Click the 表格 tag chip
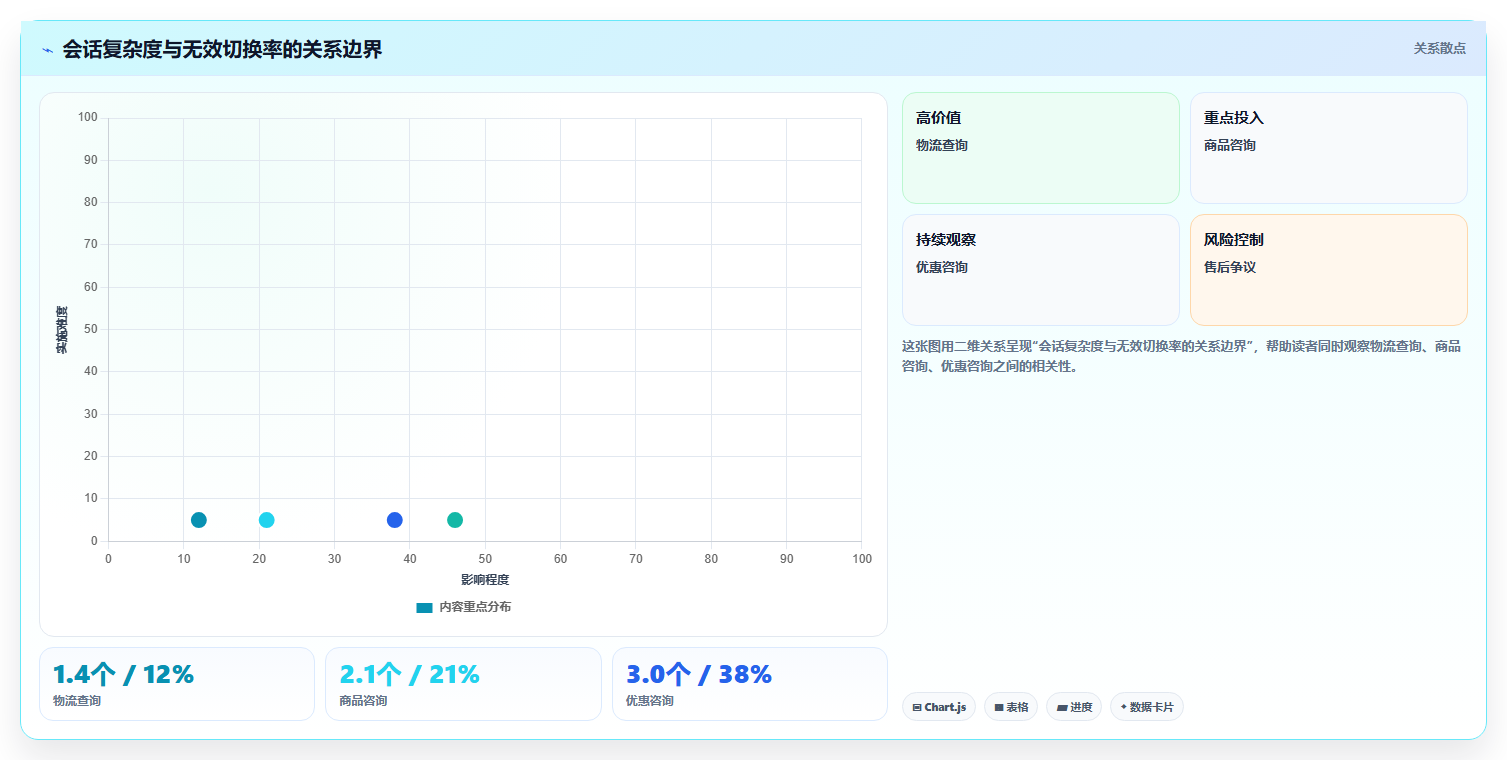The width and height of the screenshot is (1507, 760). click(x=1011, y=707)
